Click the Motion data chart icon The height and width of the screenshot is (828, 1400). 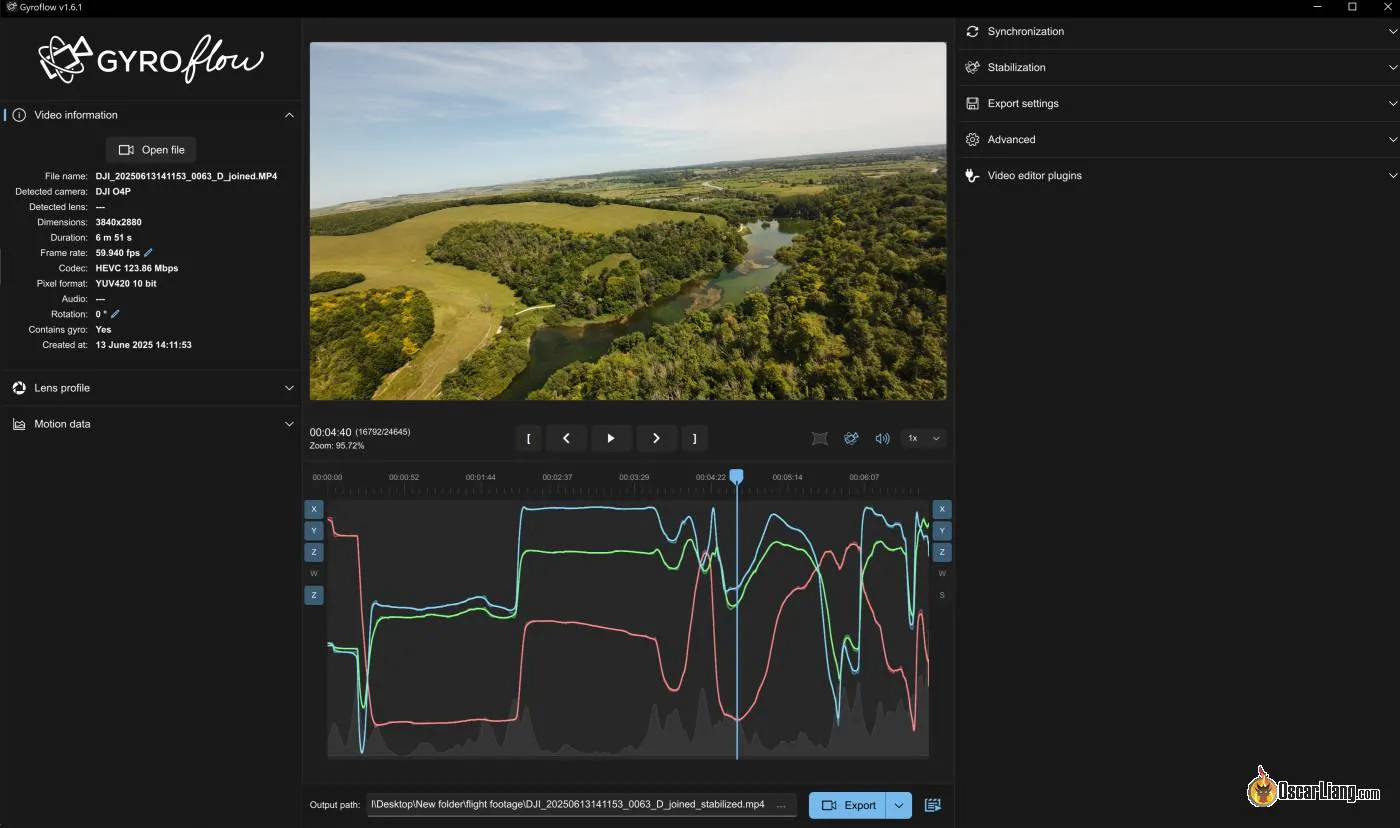(x=19, y=424)
